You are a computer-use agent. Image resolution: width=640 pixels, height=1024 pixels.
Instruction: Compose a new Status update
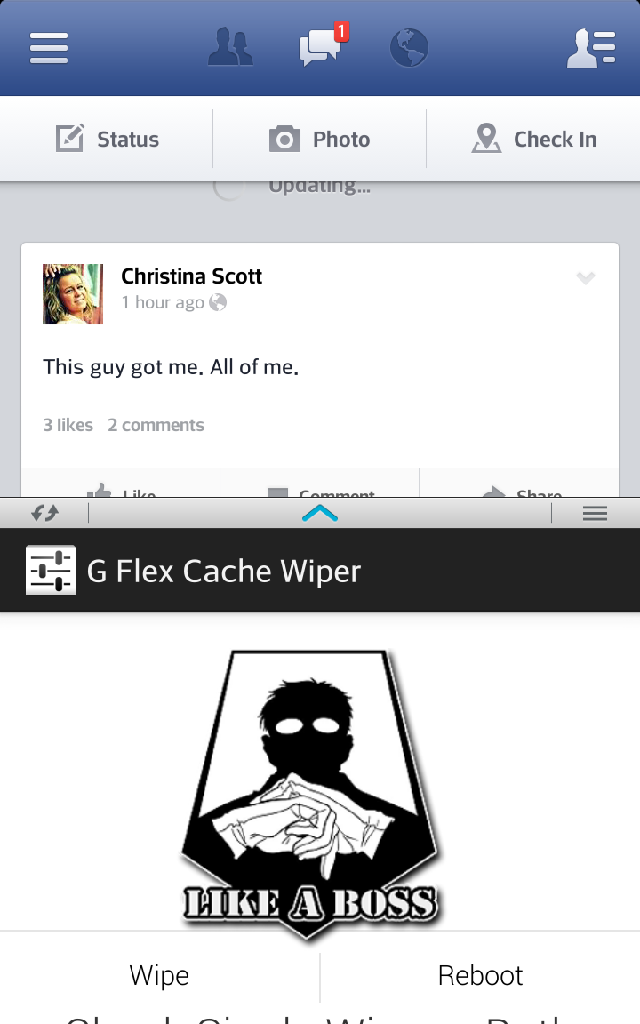click(x=107, y=138)
